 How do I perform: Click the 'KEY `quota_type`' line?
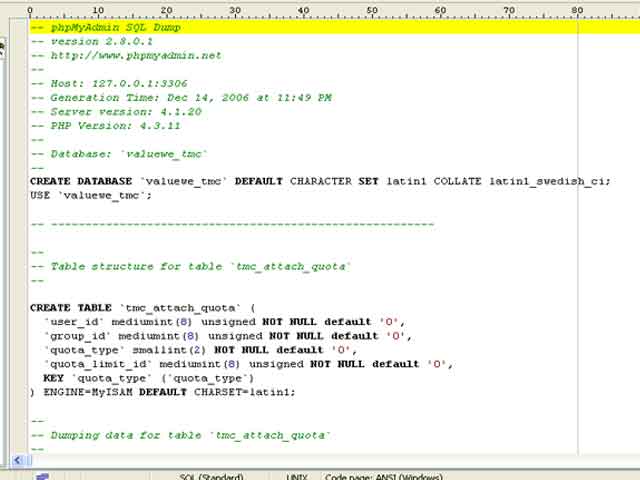[149, 378]
